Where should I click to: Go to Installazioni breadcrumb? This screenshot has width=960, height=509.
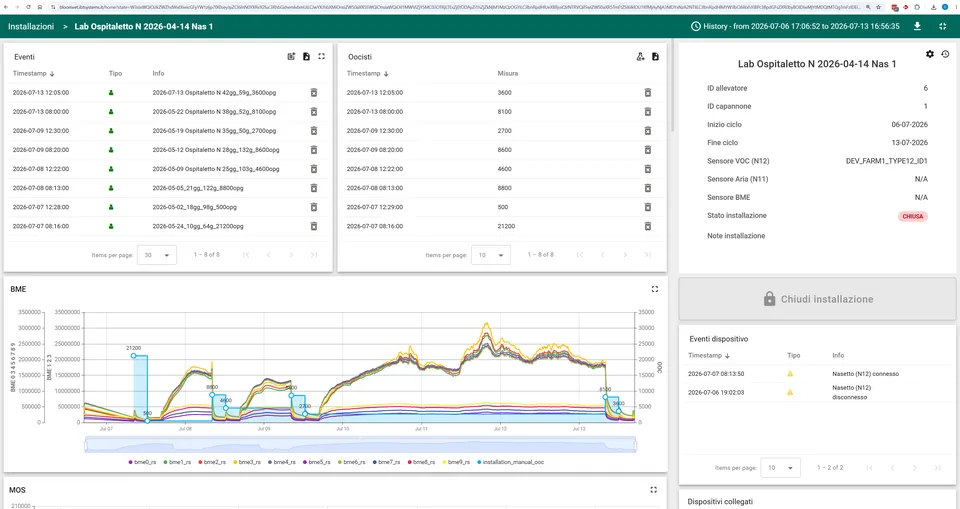(x=31, y=26)
